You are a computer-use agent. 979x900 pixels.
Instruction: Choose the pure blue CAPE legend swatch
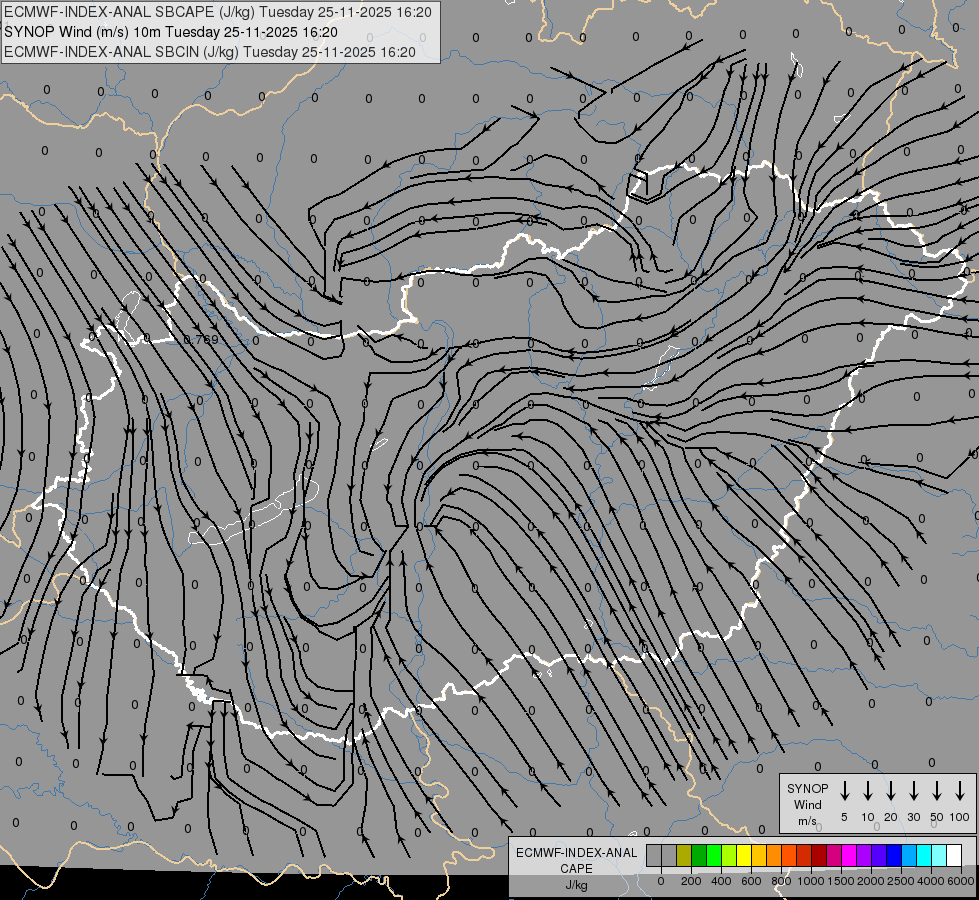[x=893, y=855]
